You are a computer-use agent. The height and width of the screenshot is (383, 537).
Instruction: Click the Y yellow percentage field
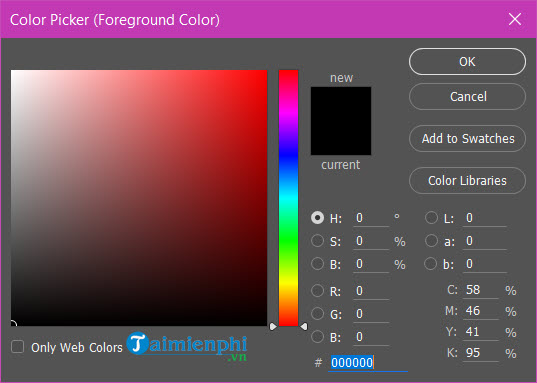[481, 332]
